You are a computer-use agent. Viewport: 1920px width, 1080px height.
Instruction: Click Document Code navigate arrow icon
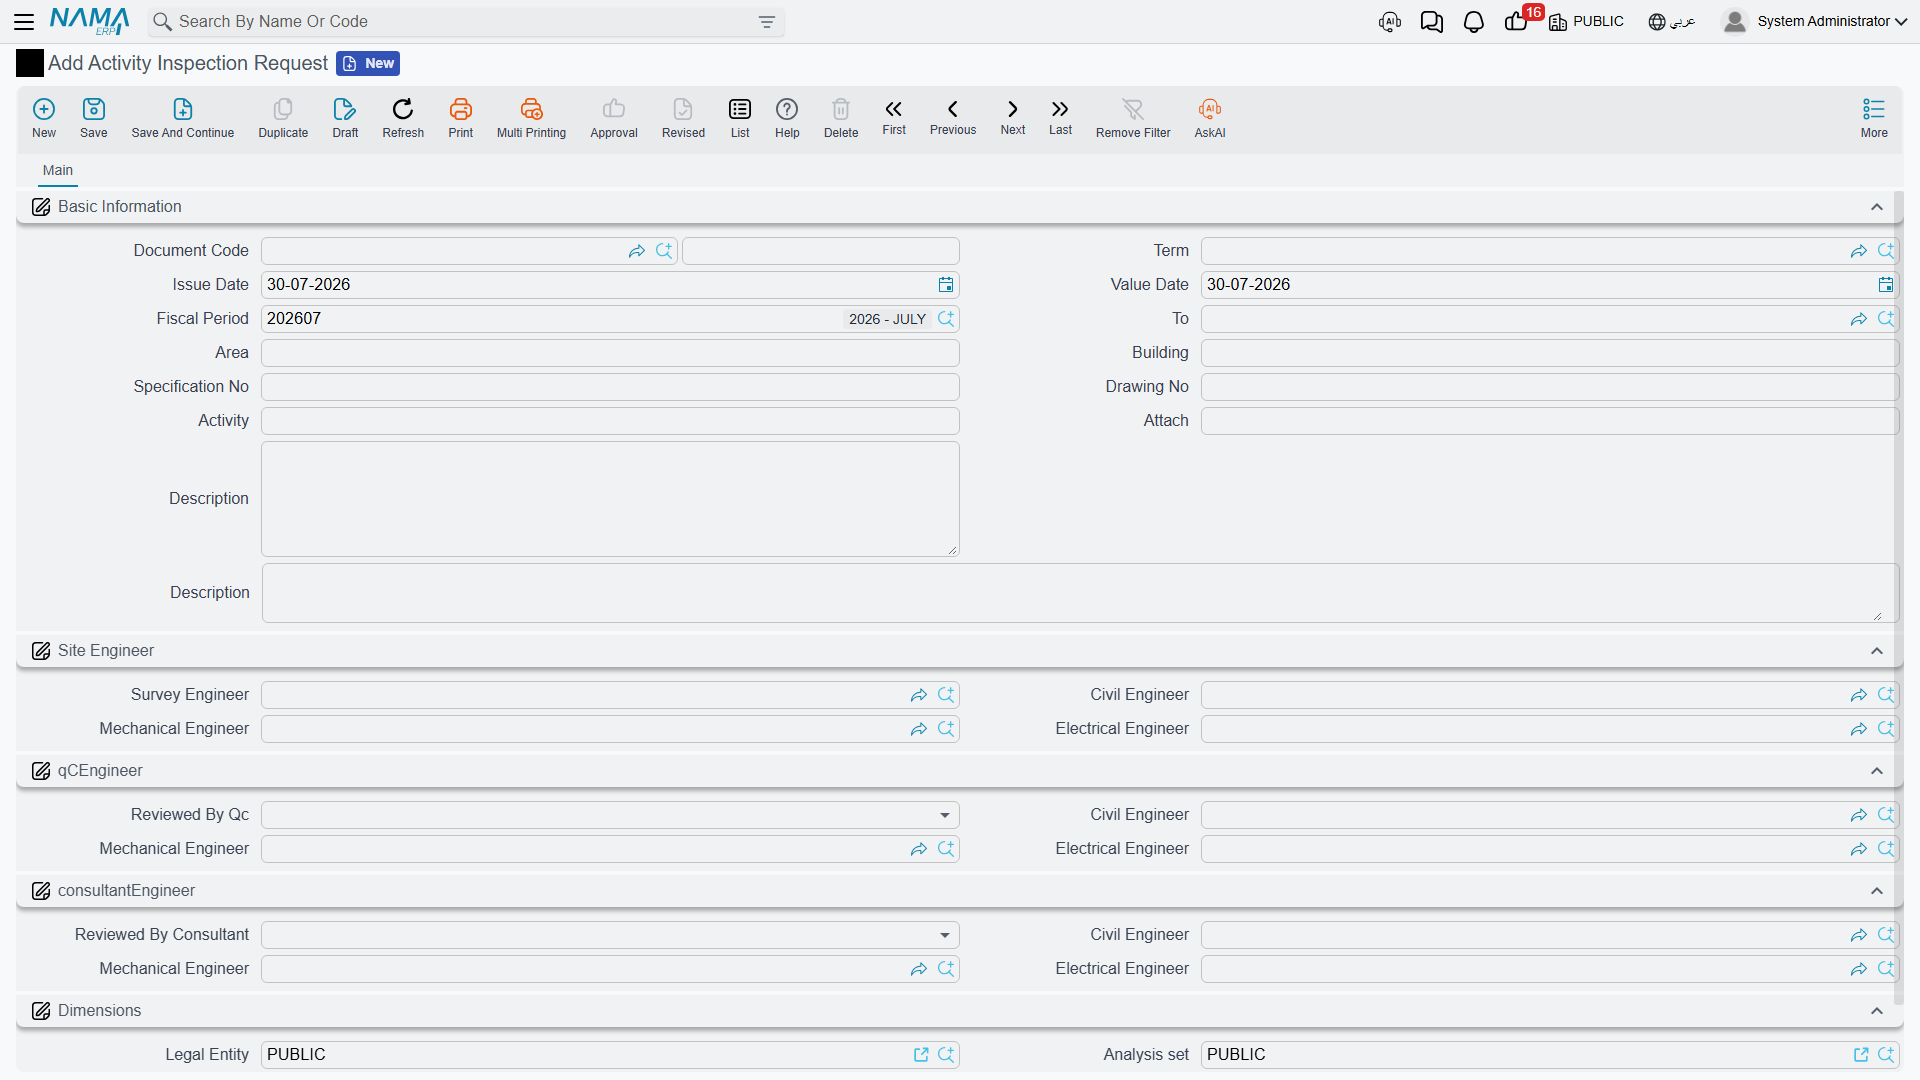[x=637, y=251]
